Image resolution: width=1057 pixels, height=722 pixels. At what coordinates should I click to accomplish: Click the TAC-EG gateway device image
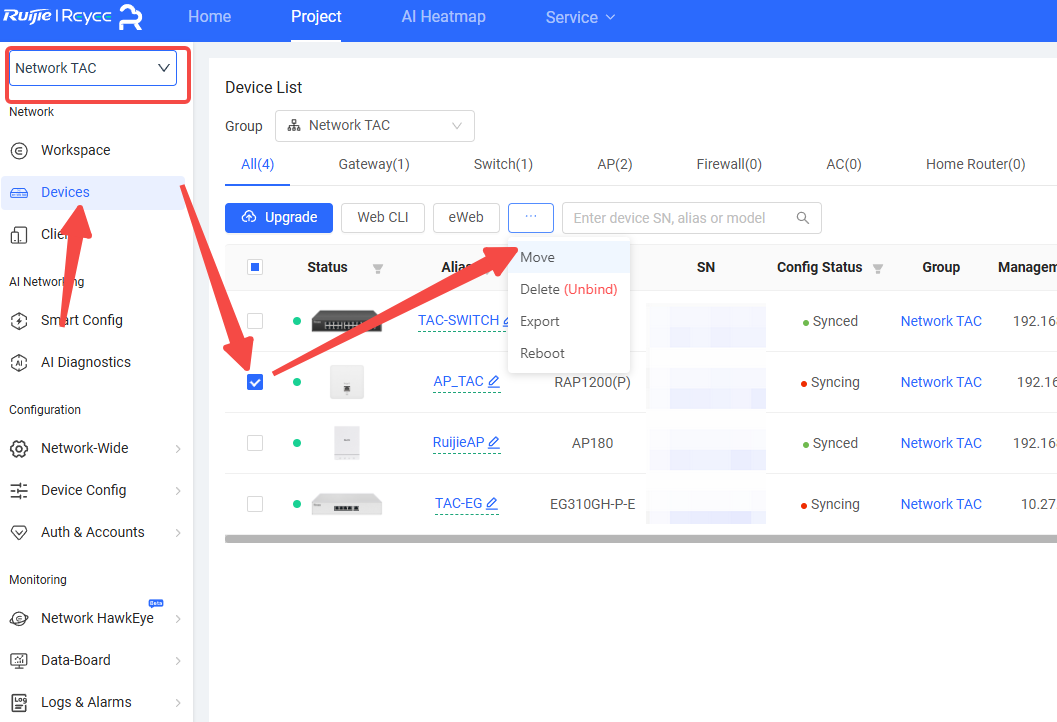click(x=346, y=504)
